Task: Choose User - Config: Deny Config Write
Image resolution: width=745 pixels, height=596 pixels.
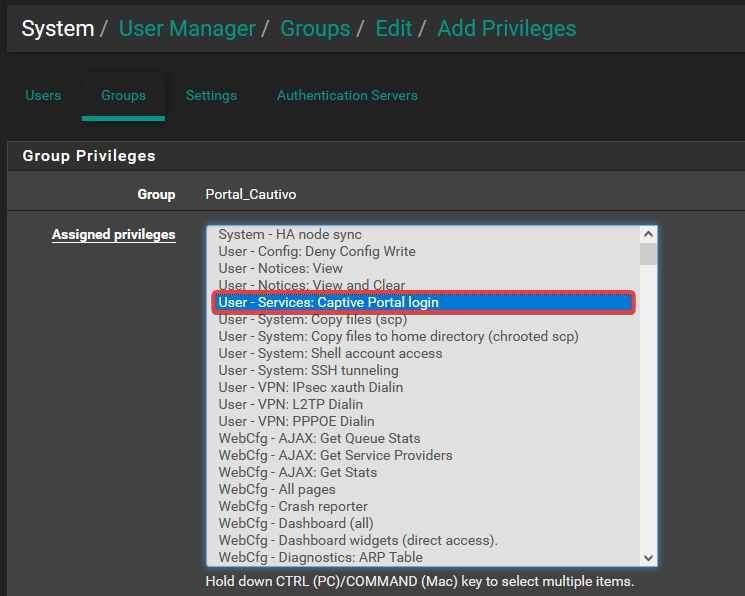Action: (x=317, y=251)
